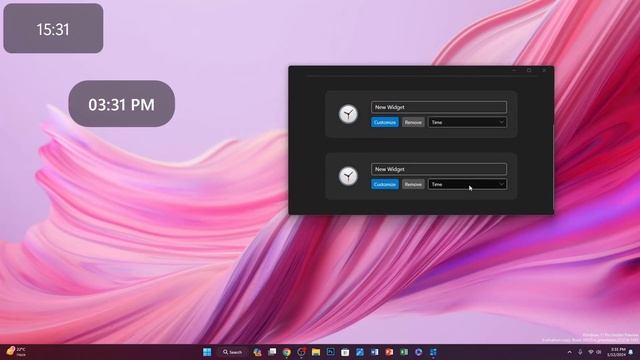Open Photoshop from the taskbar

tap(330, 352)
